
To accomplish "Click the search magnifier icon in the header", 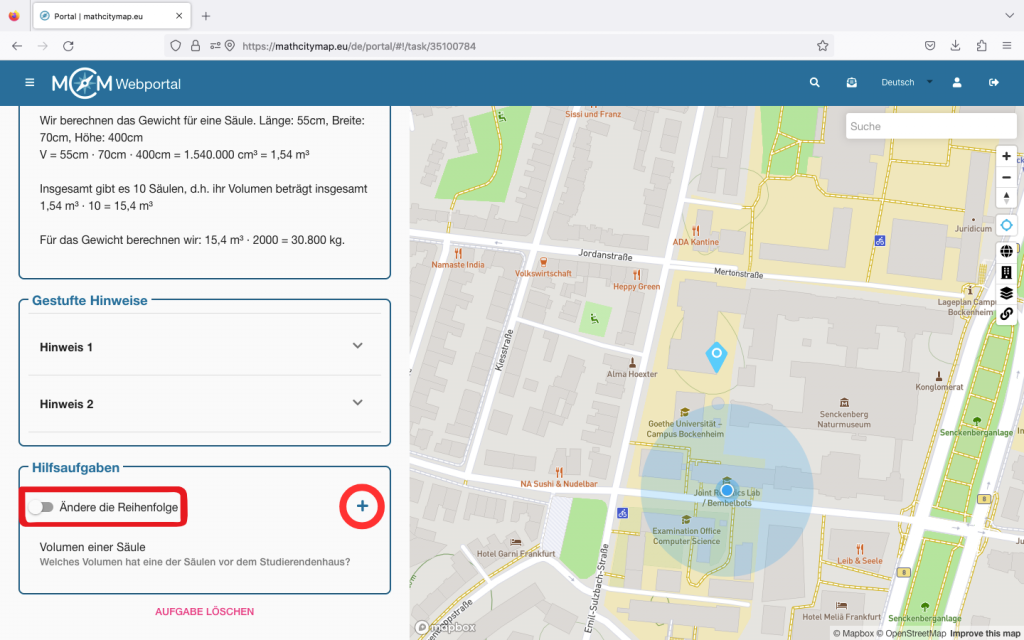I will 815,83.
